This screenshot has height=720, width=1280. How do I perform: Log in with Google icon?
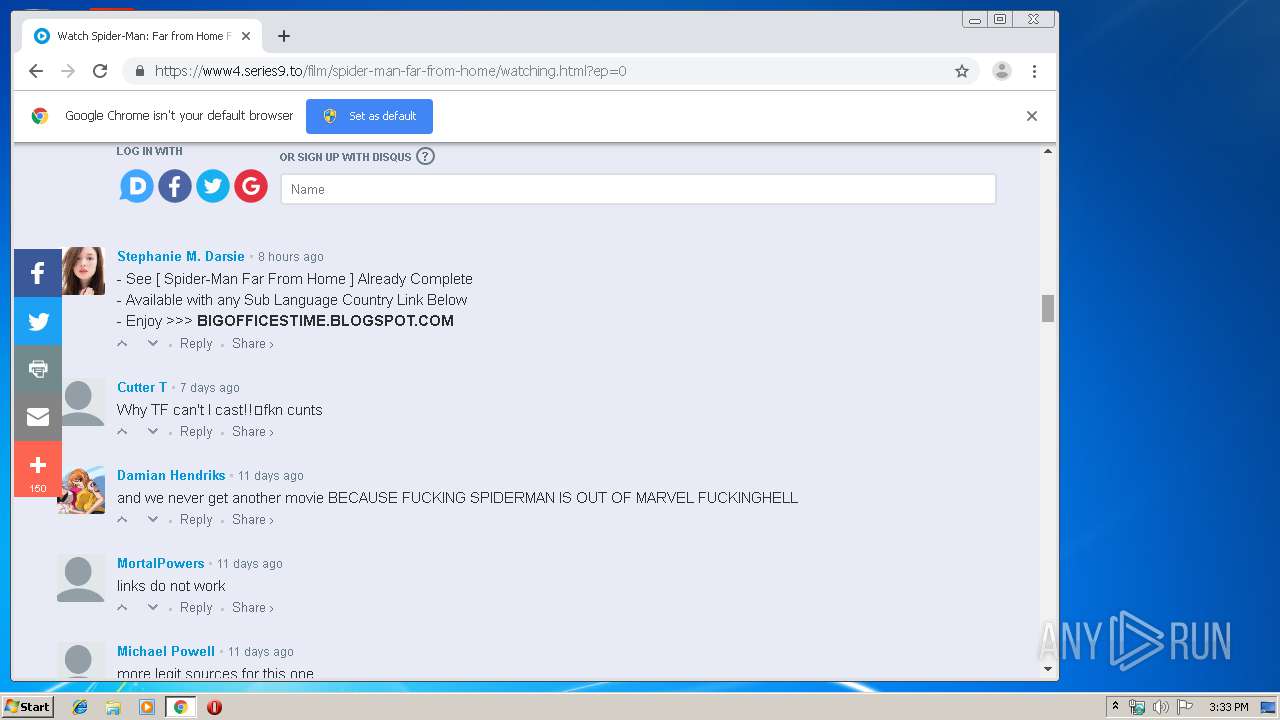click(251, 186)
